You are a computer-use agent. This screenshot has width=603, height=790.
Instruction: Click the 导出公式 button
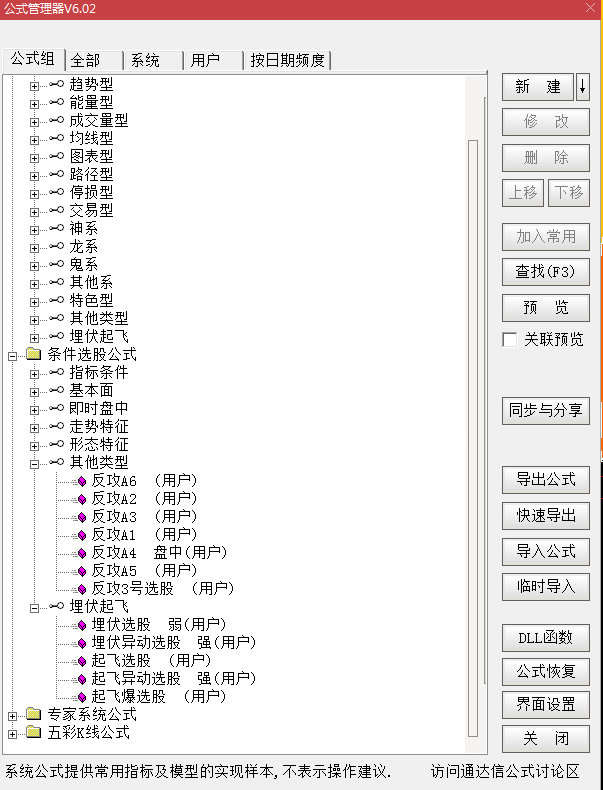tap(545, 480)
